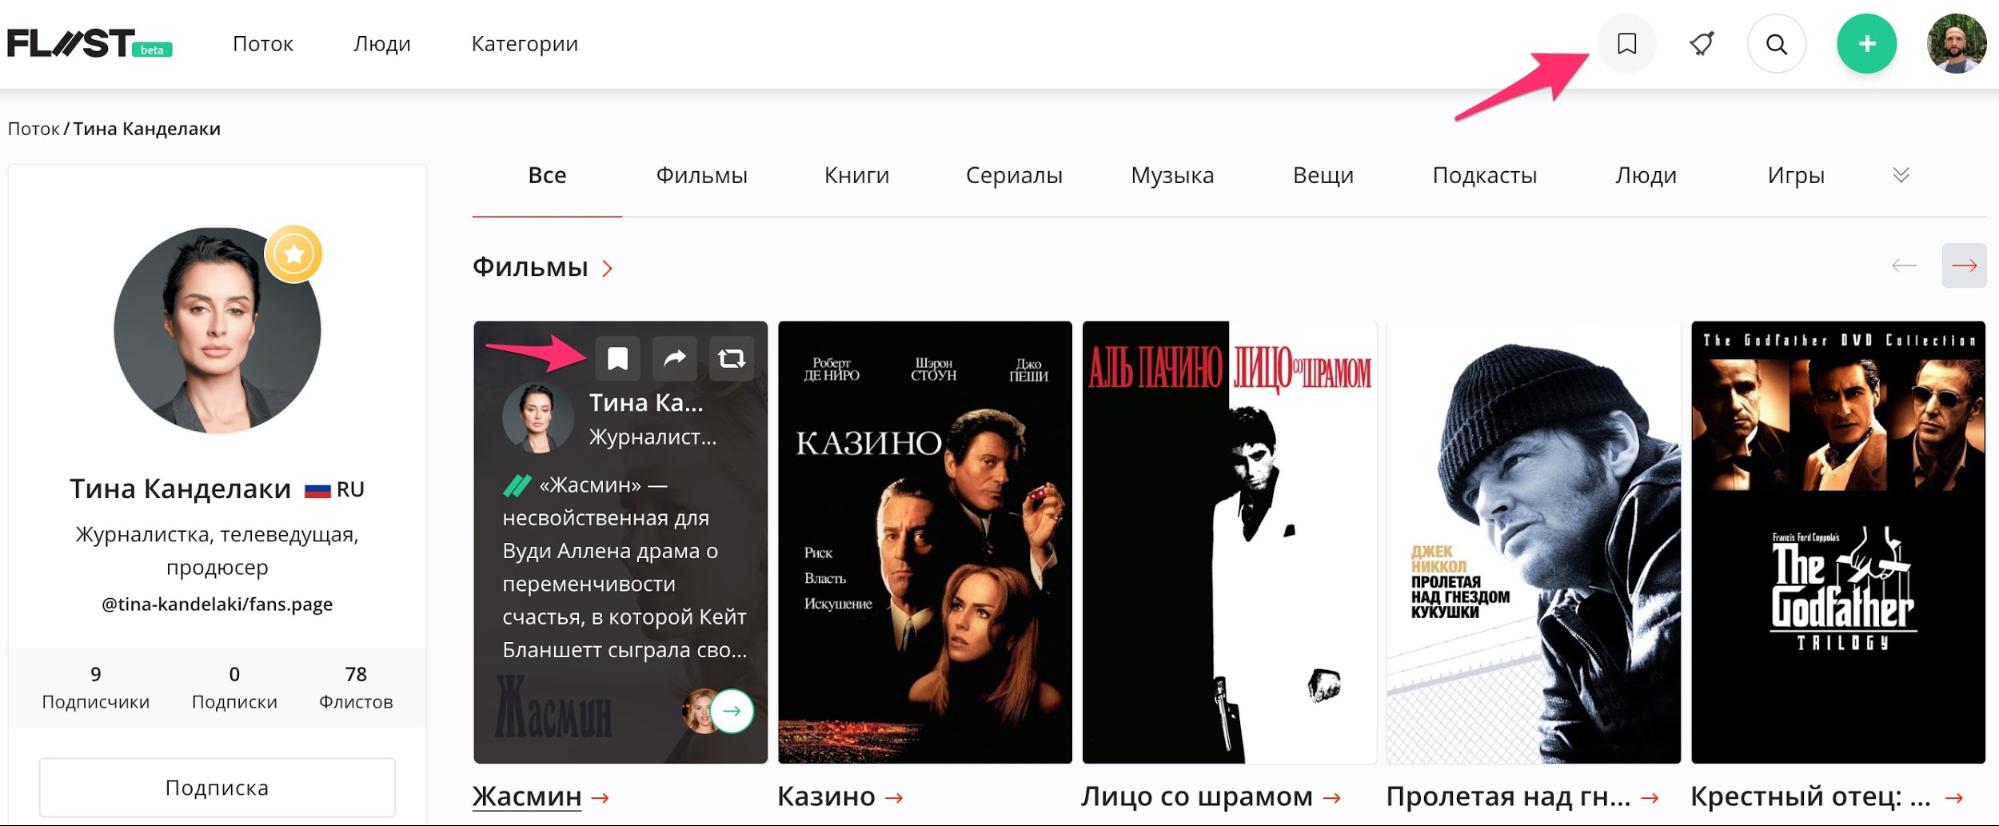Click the green plus create button
Screen dimensions: 1999x826
[1867, 44]
